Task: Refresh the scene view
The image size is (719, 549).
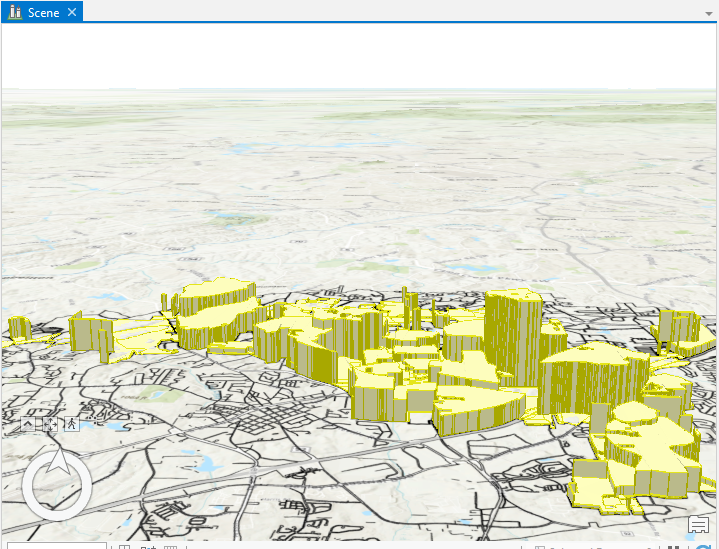Action: (705, 546)
